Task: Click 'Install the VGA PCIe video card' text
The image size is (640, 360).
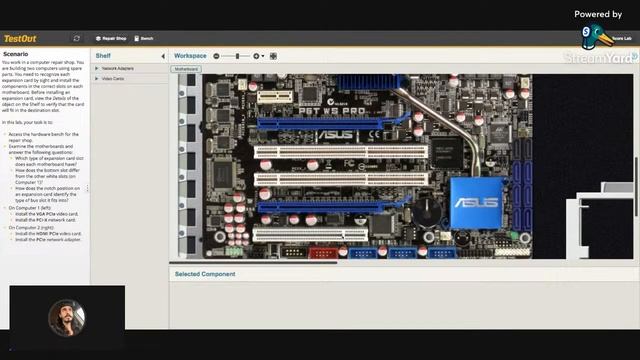Action: point(47,214)
